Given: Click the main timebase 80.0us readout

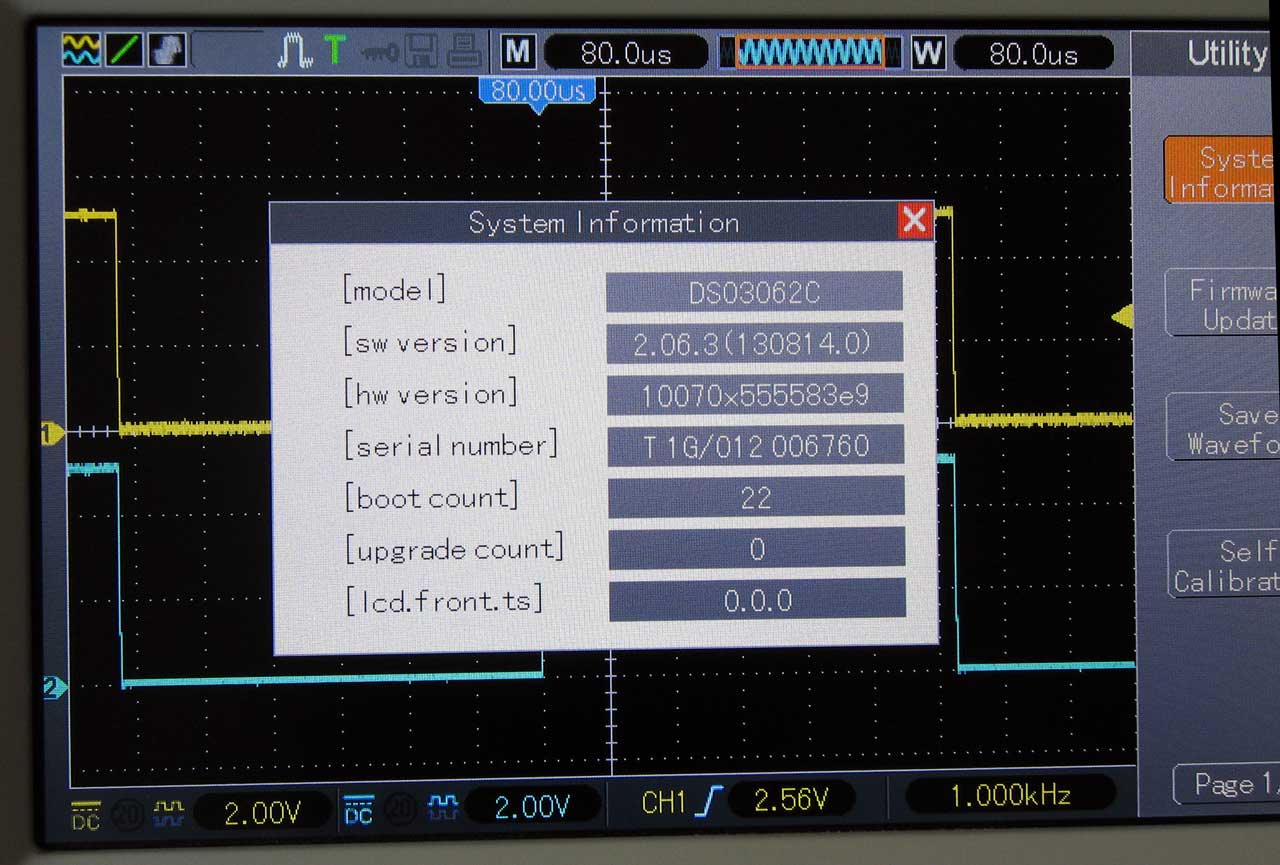Looking at the screenshot, I should (x=626, y=52).
